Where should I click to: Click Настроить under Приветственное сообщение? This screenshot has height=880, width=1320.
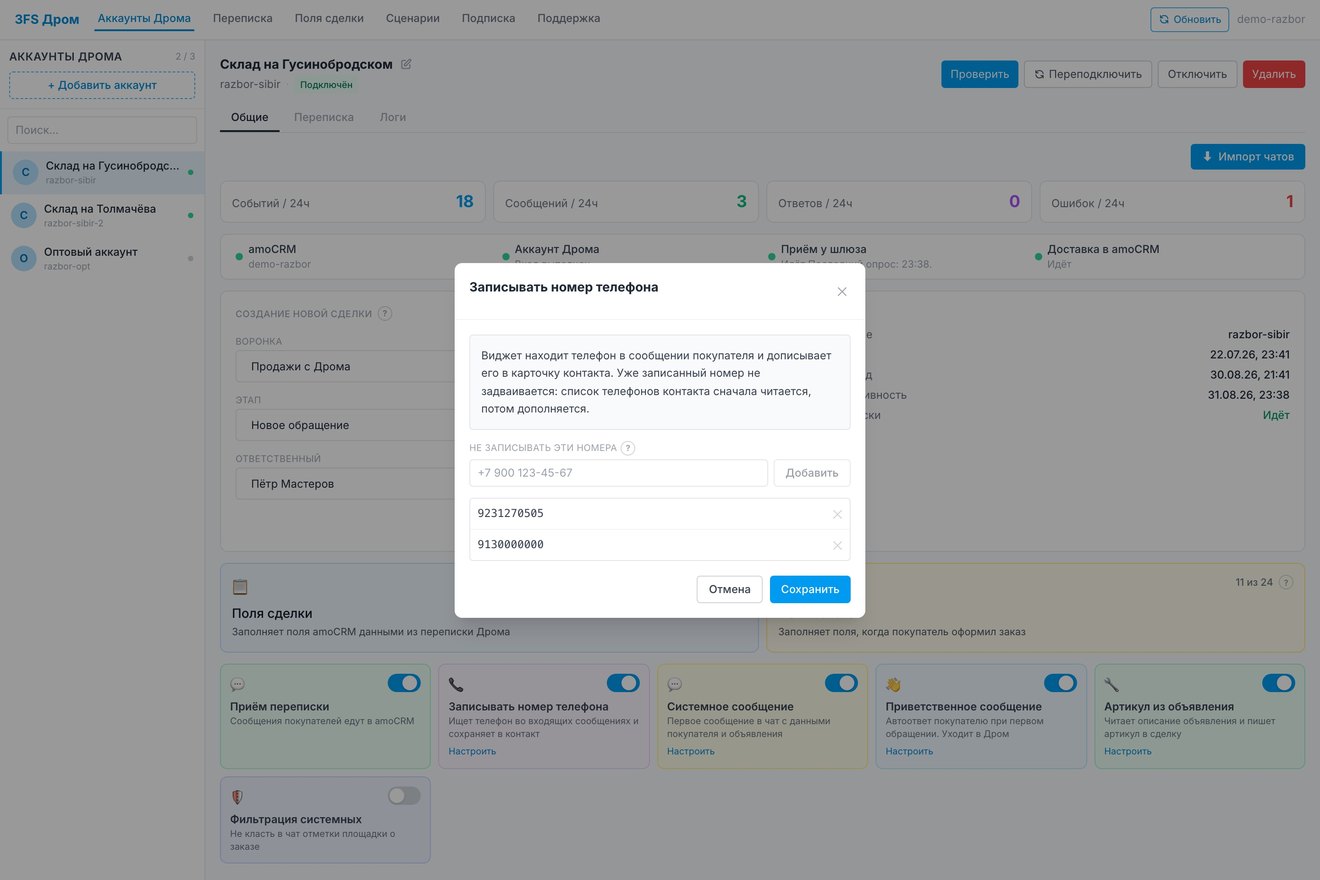(909, 751)
